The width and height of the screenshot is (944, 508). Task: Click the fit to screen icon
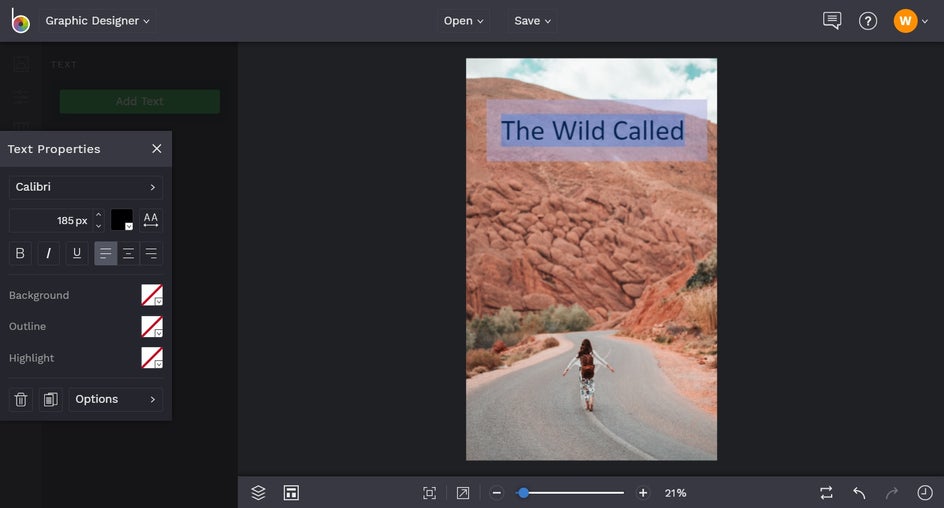click(429, 493)
